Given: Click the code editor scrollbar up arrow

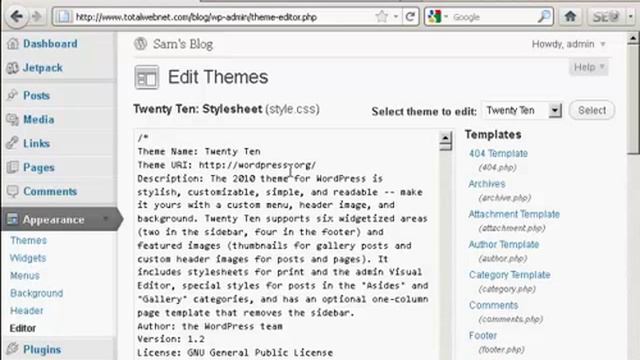Looking at the screenshot, I should click(445, 138).
